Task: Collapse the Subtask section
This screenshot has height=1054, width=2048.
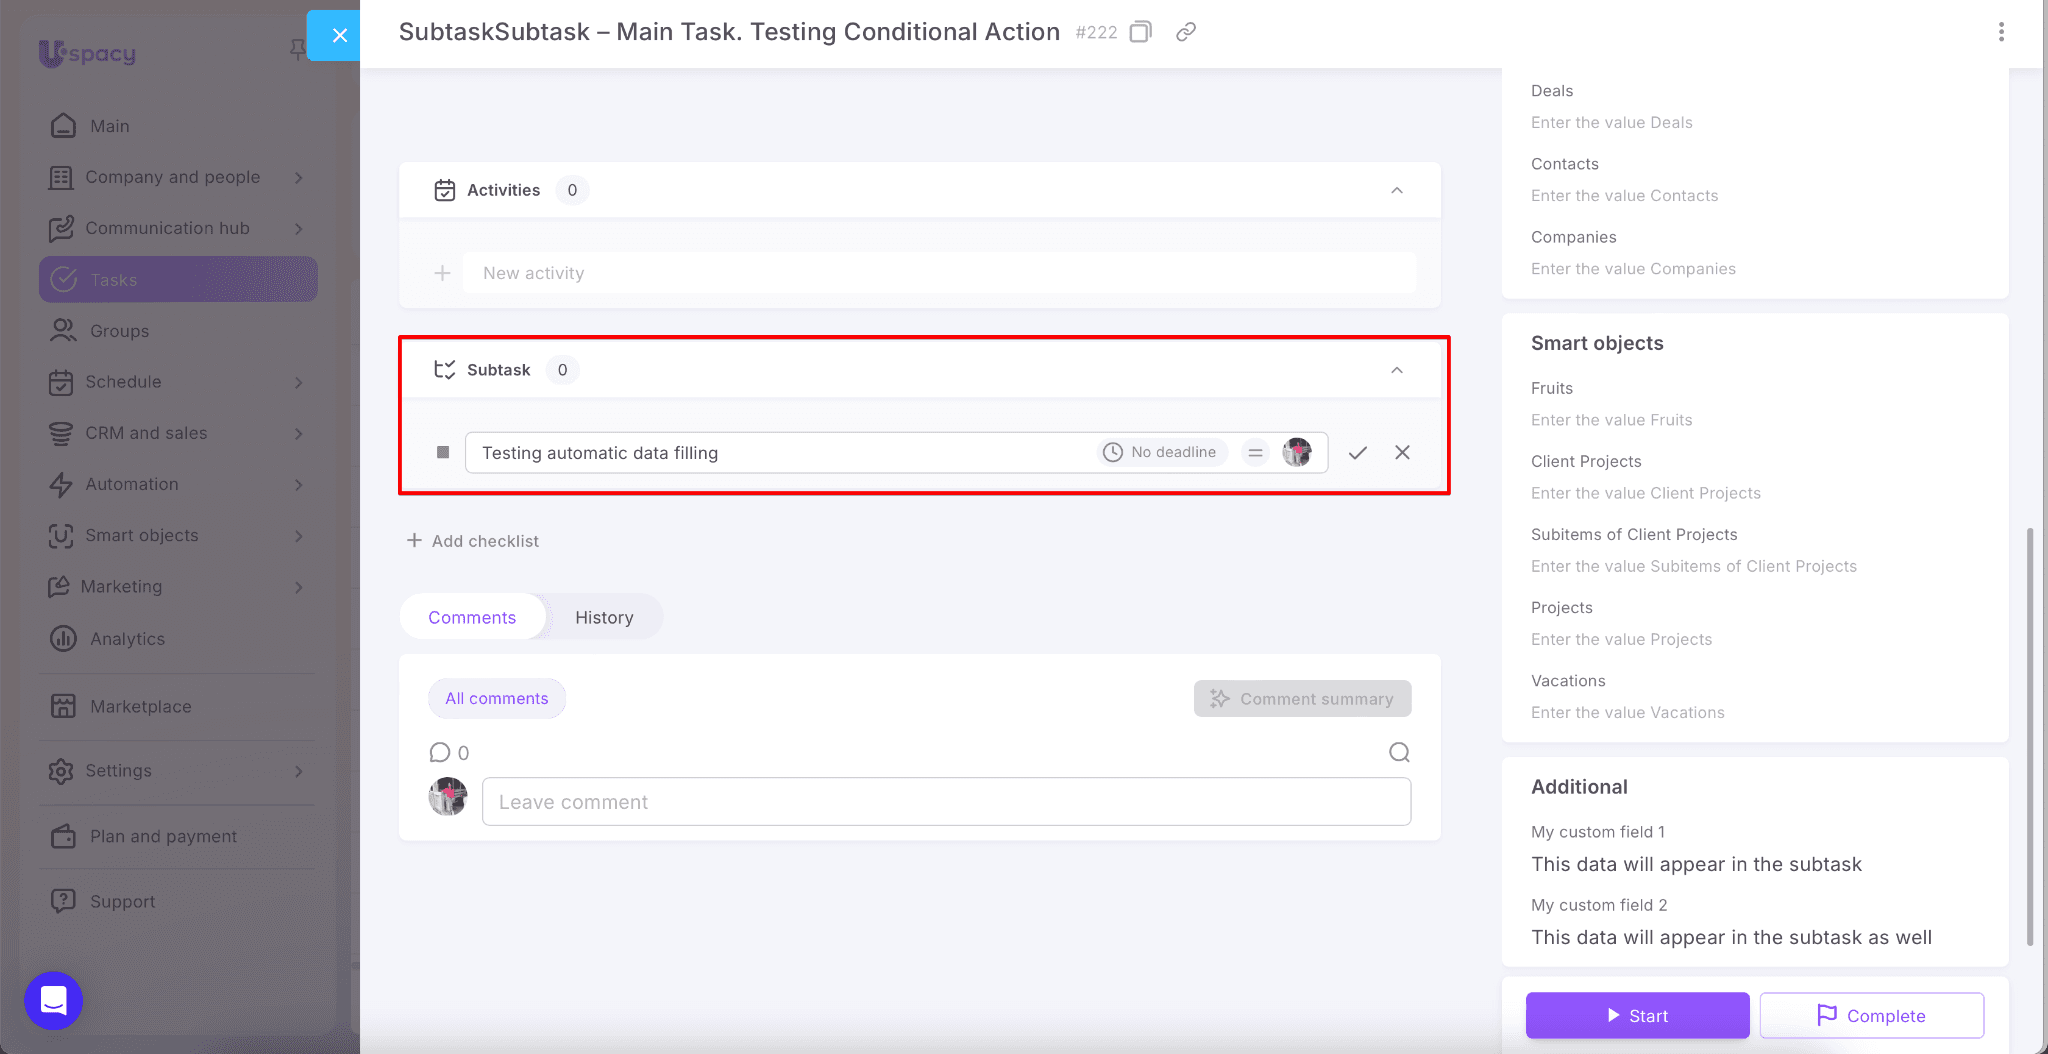Action: point(1397,370)
